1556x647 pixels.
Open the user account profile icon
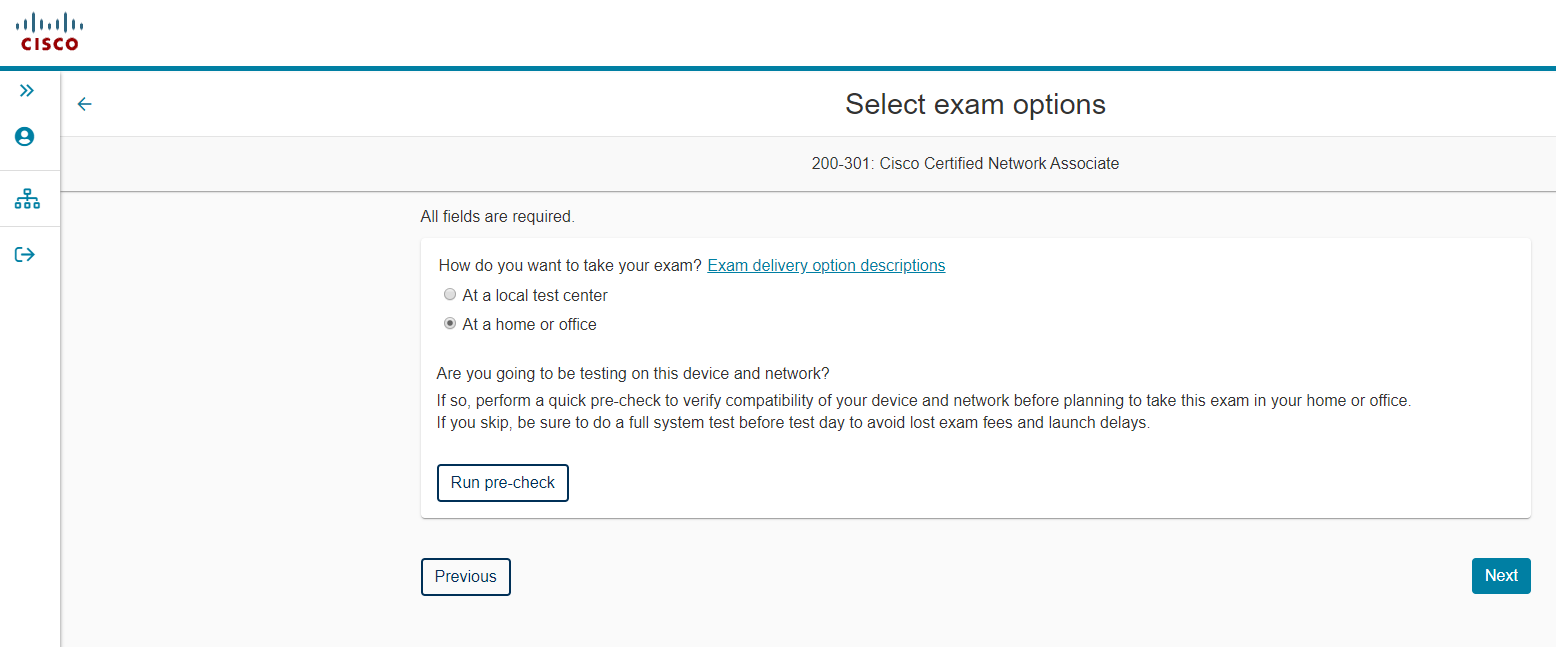(25, 137)
